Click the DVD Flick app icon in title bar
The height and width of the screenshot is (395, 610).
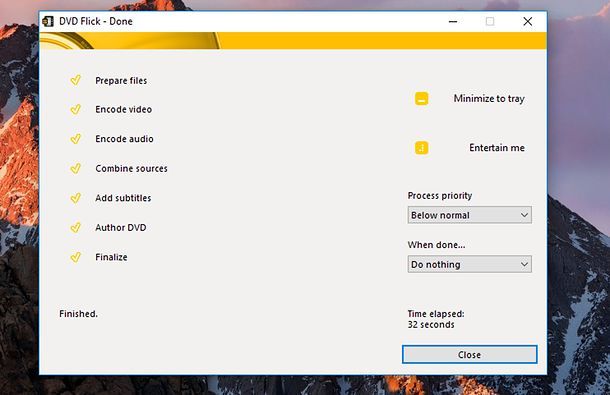[48, 21]
